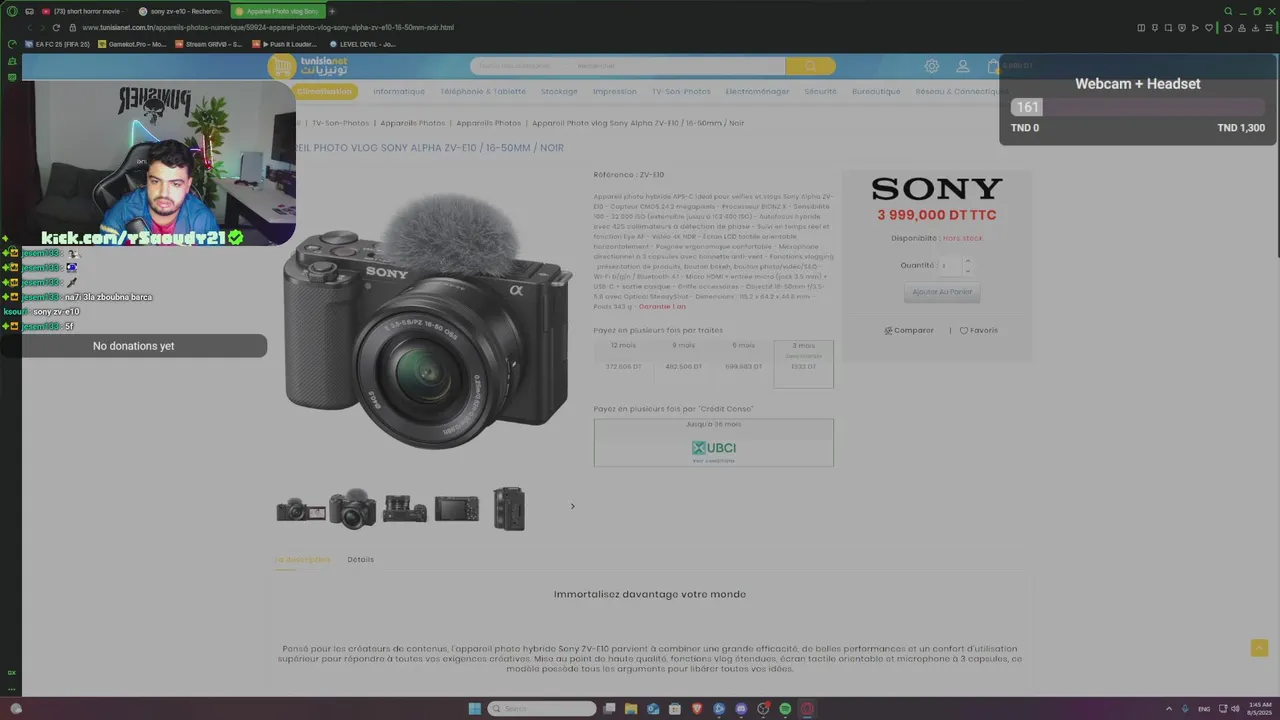The height and width of the screenshot is (720, 1280).
Task: Click TV-Son-Photos breadcrumb link
Action: tap(340, 123)
